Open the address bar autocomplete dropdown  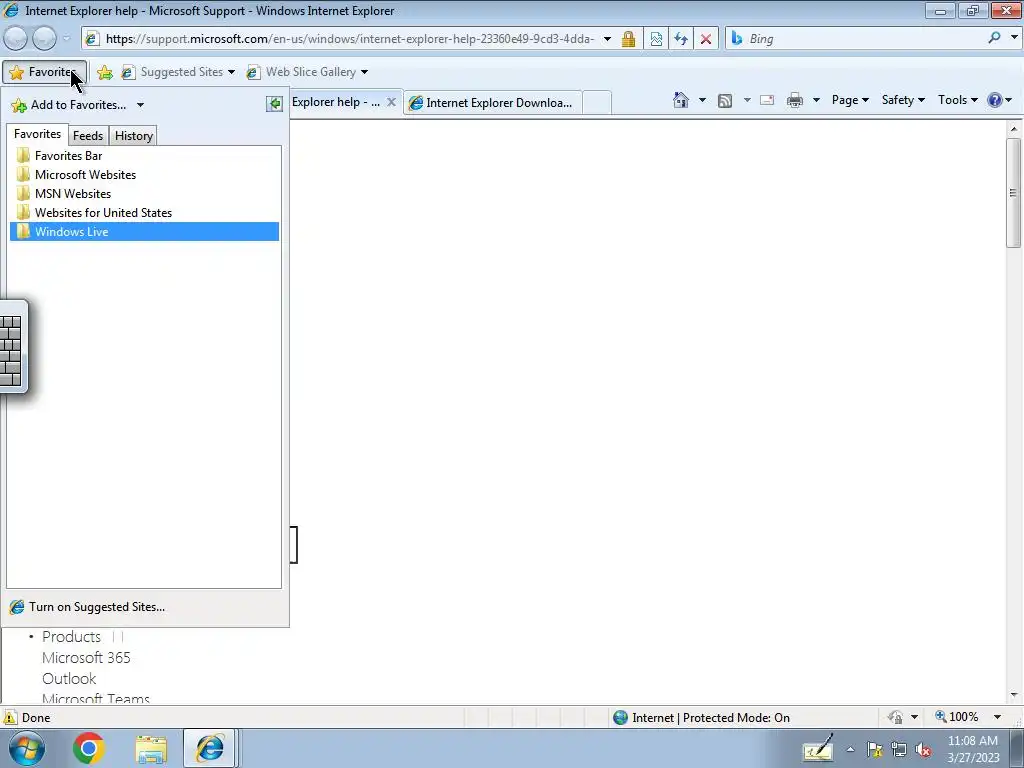tap(607, 39)
